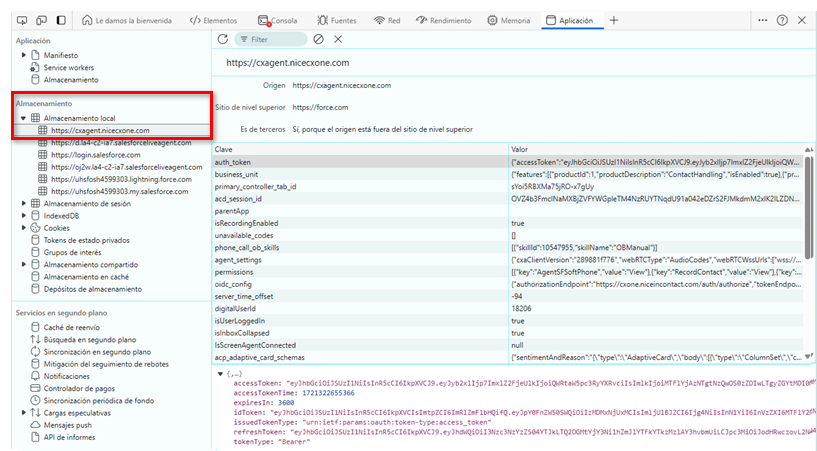Switch to the Fuentes tab
This screenshot has width=817, height=451.
pyautogui.click(x=337, y=20)
